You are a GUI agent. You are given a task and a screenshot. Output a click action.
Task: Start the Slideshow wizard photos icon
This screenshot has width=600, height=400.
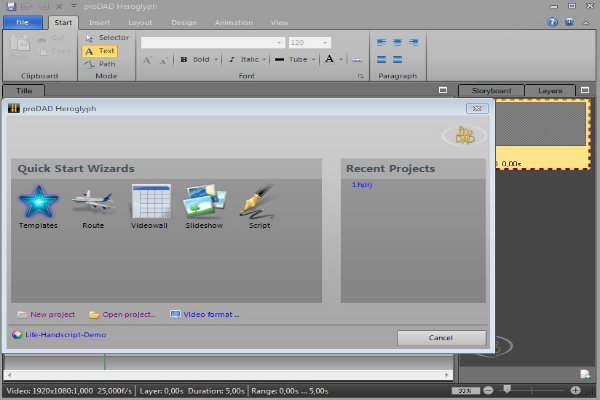tap(204, 201)
